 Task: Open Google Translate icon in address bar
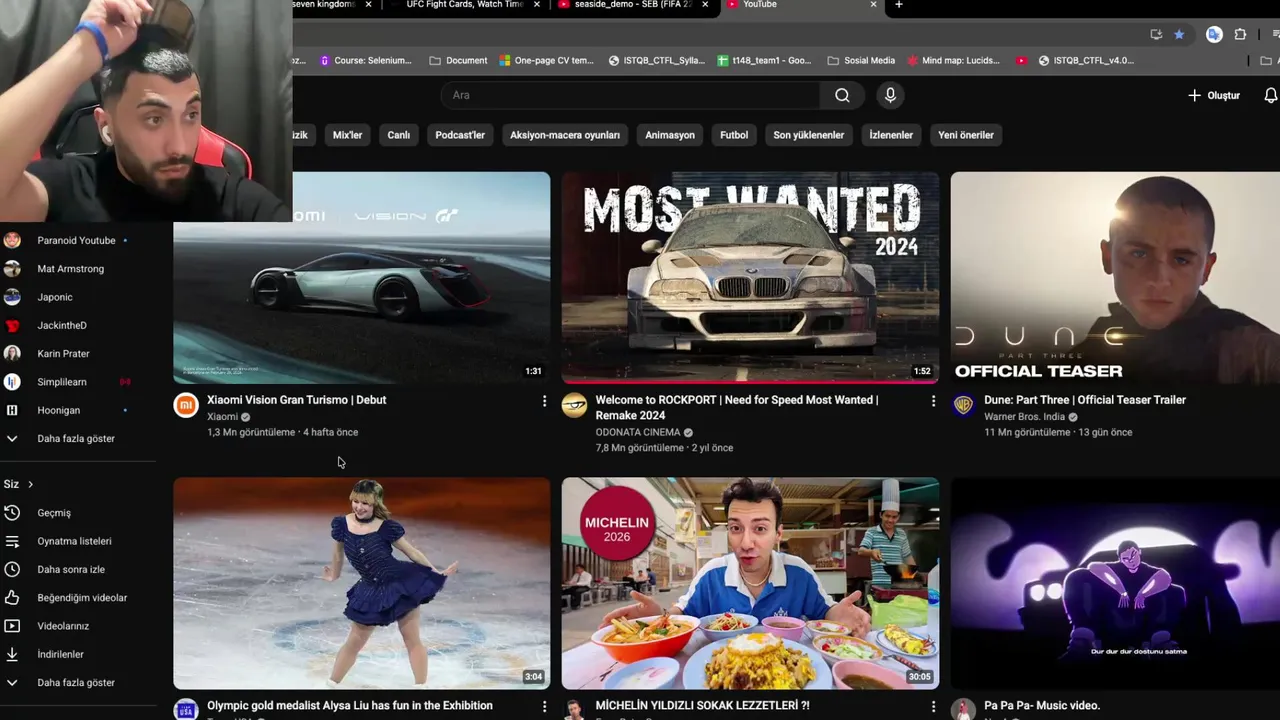[1214, 34]
